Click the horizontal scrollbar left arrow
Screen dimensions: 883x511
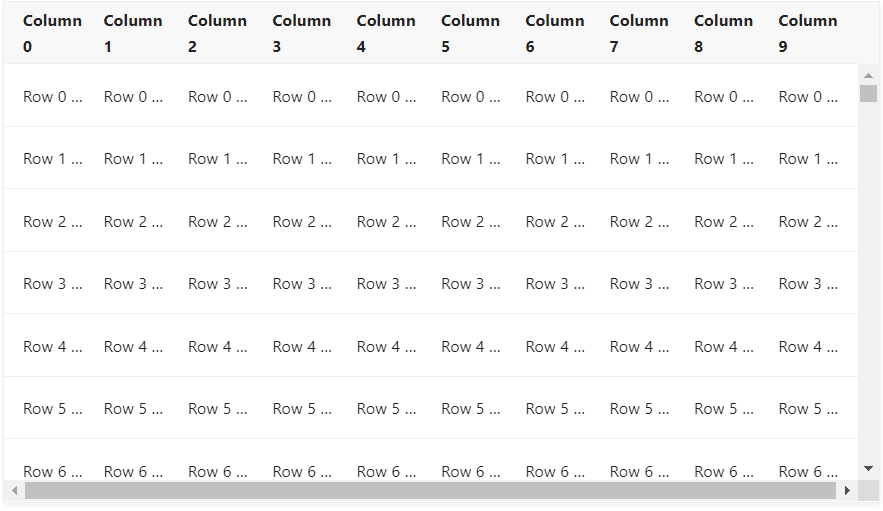click(x=15, y=491)
